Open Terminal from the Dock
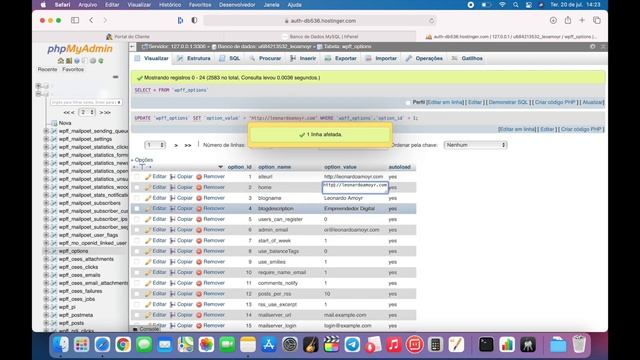640x360 pixels. (486, 345)
